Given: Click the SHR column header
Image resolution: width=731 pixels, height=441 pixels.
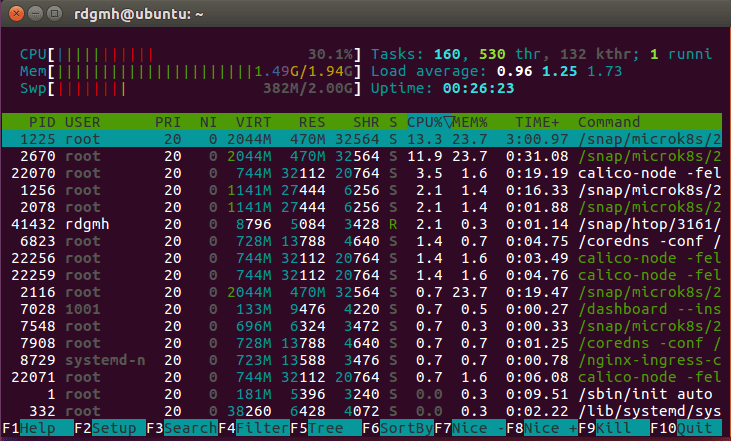Looking at the screenshot, I should point(366,122).
